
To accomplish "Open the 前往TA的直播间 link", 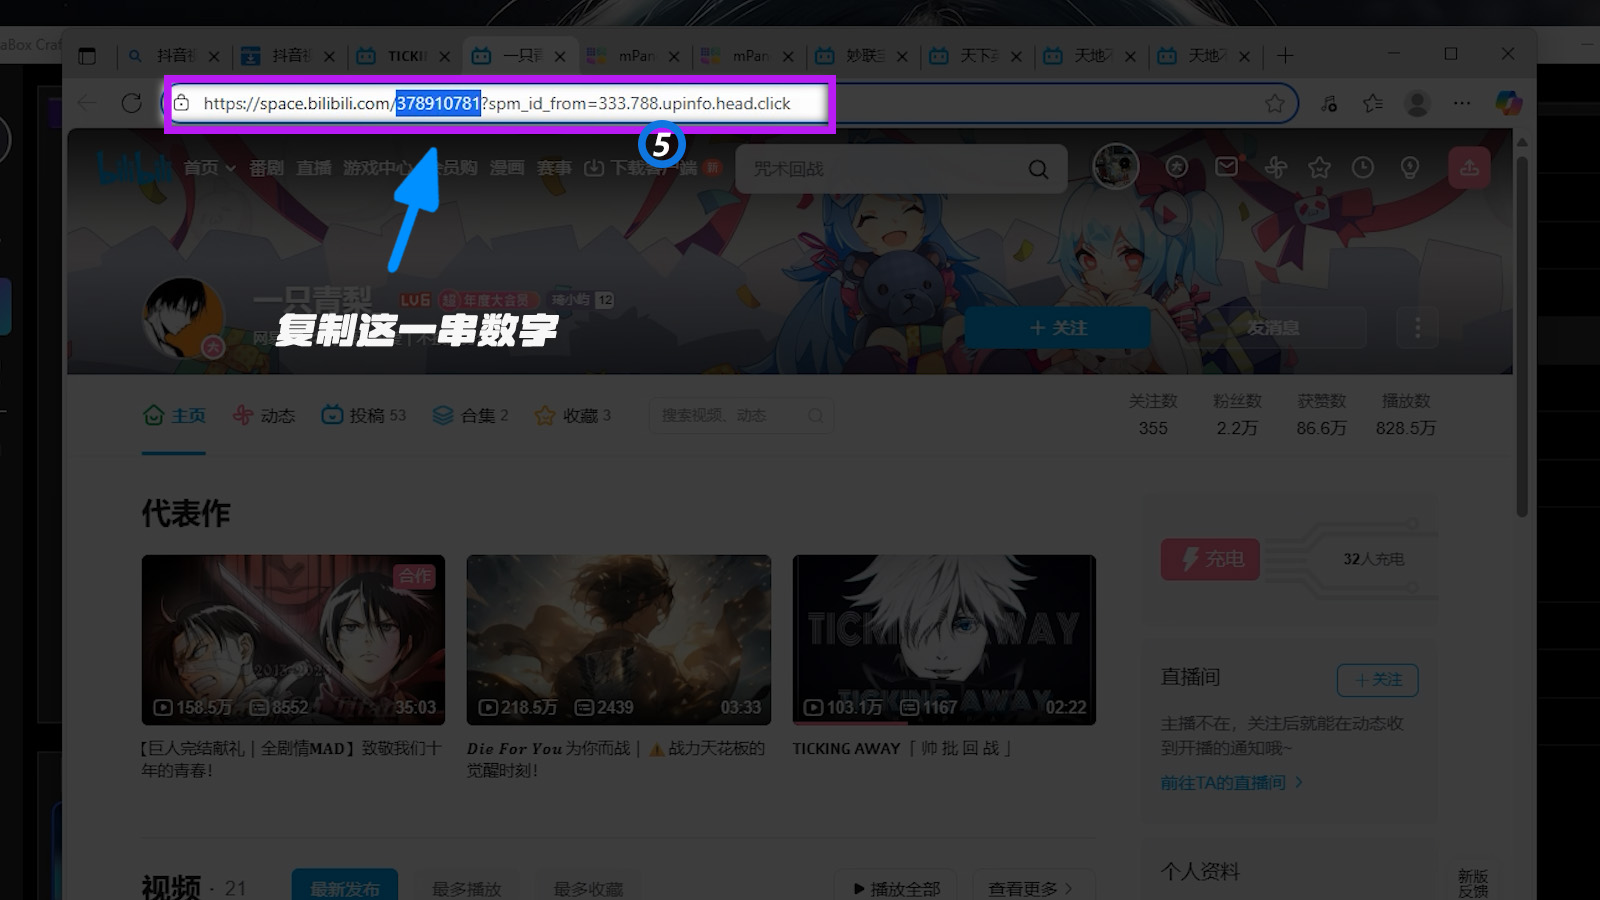I will [1231, 782].
